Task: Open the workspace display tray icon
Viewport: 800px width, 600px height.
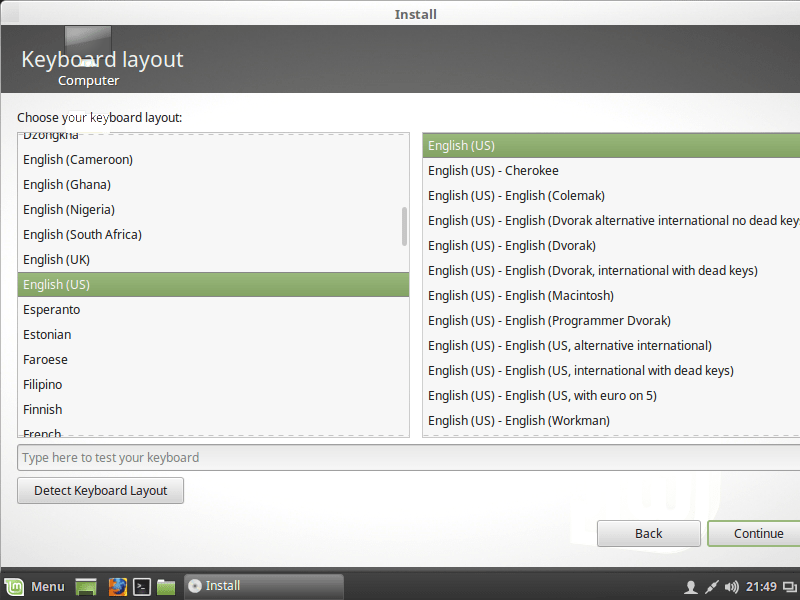Action: [x=790, y=587]
